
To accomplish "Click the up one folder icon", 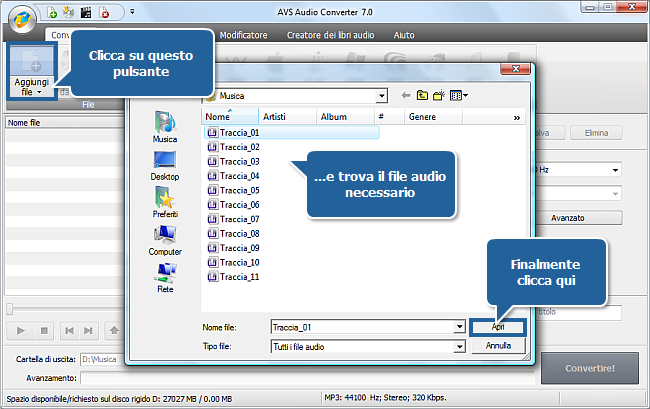I will [422, 96].
